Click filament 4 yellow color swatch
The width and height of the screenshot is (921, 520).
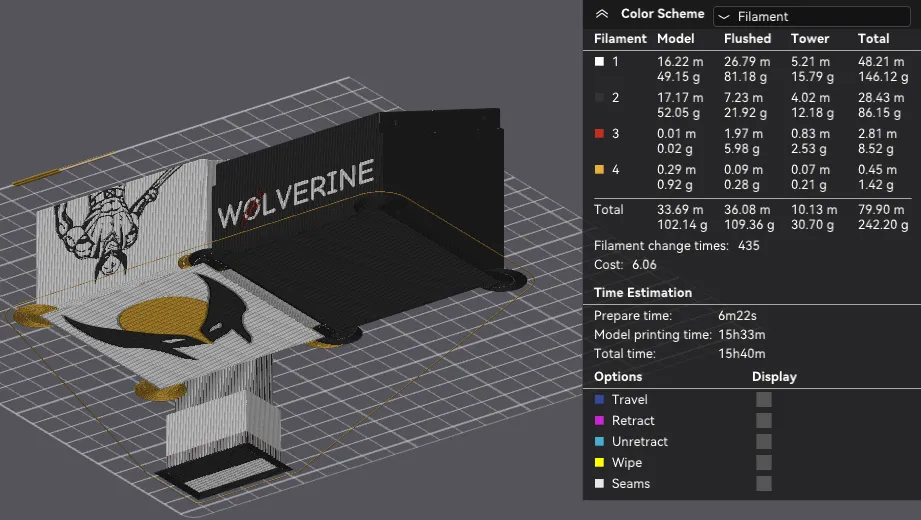point(599,169)
